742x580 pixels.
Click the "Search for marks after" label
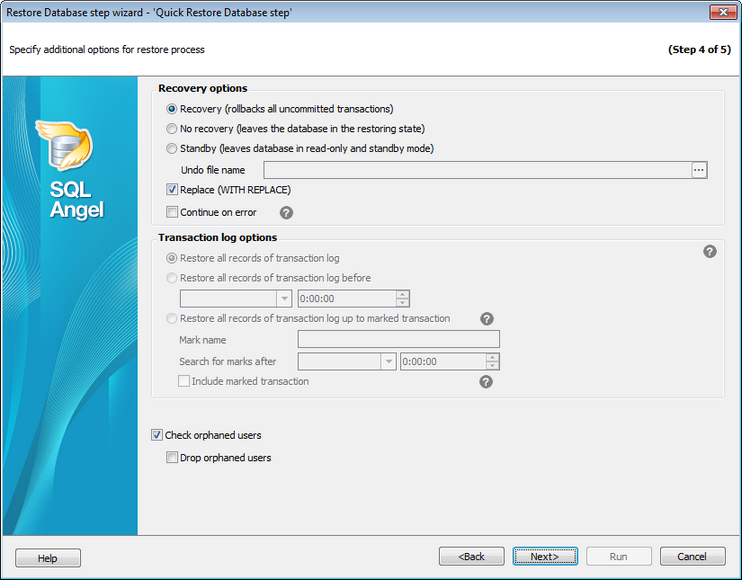(x=228, y=361)
